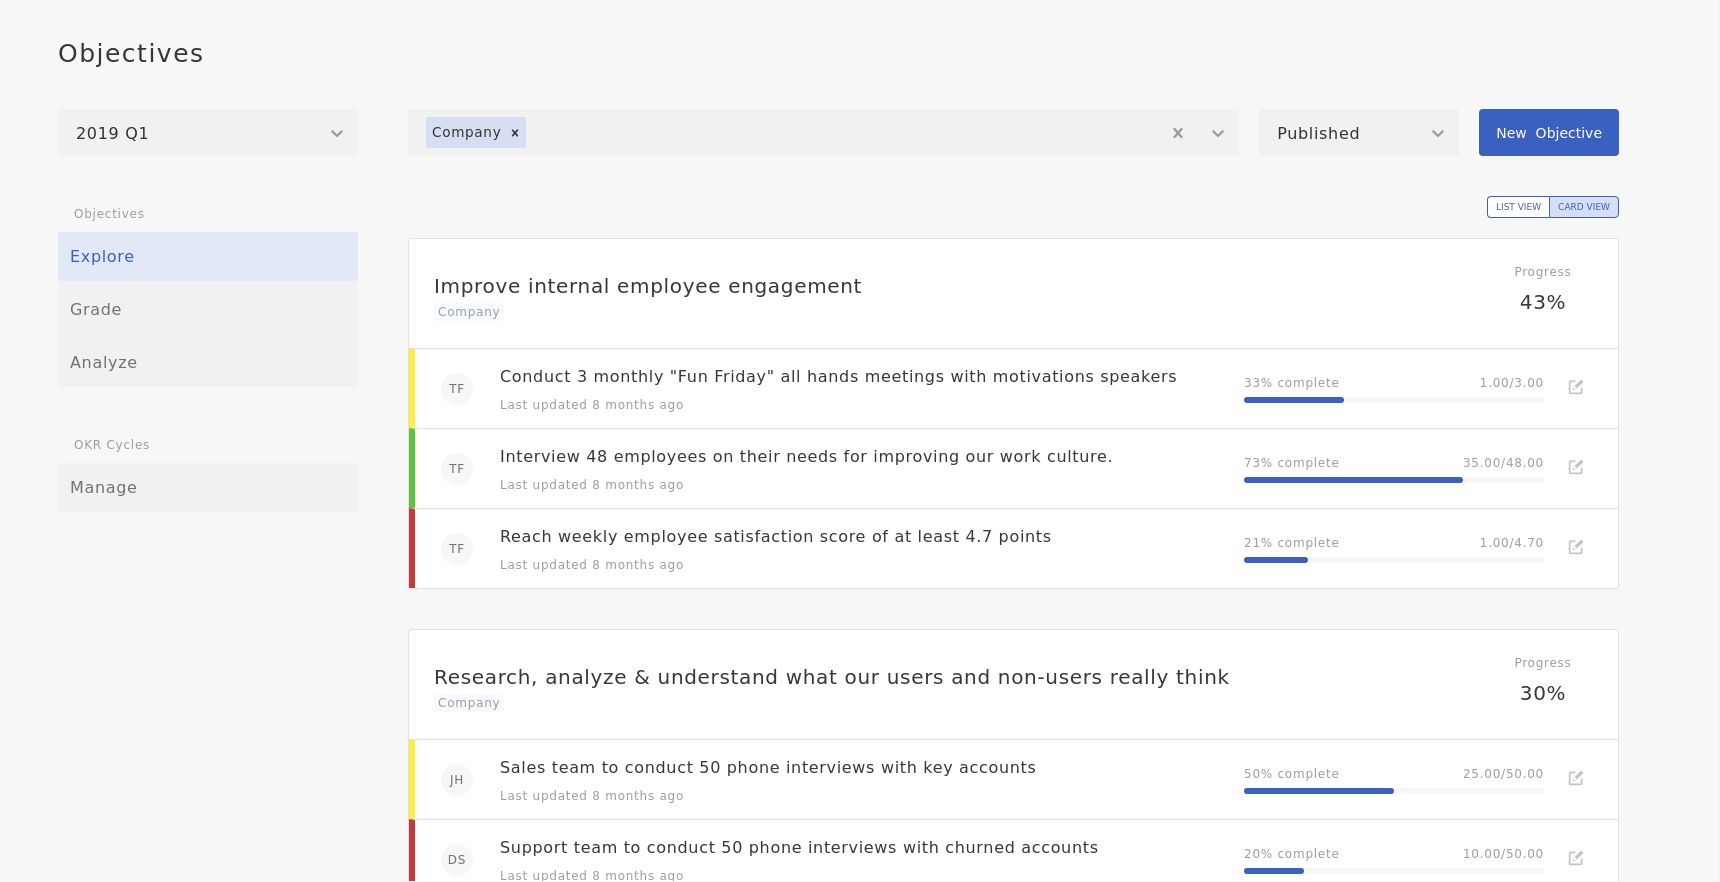Edit Sales team phone interviews key result
1720x882 pixels.
pos(1575,778)
